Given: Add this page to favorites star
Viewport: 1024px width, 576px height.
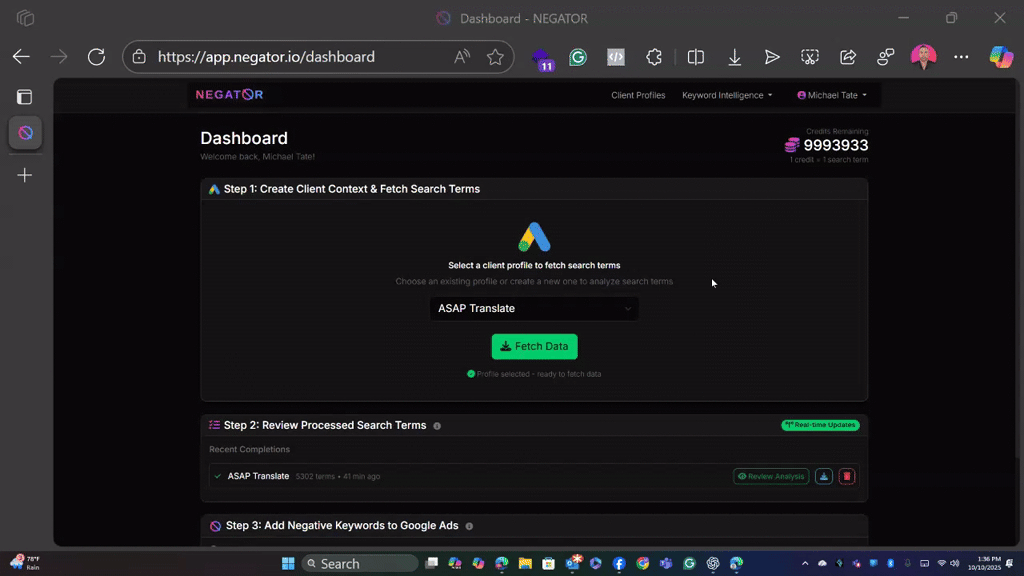Looking at the screenshot, I should [495, 57].
